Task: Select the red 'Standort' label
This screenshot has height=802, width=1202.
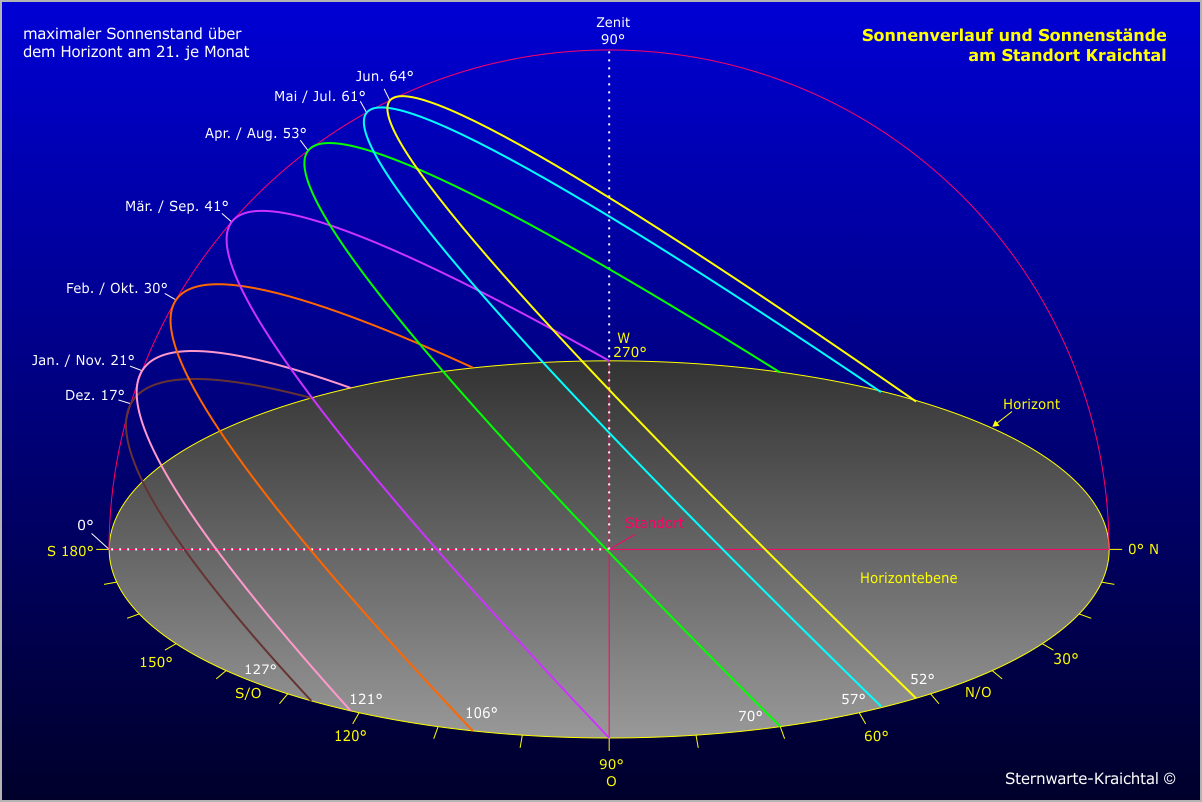Action: (654, 522)
